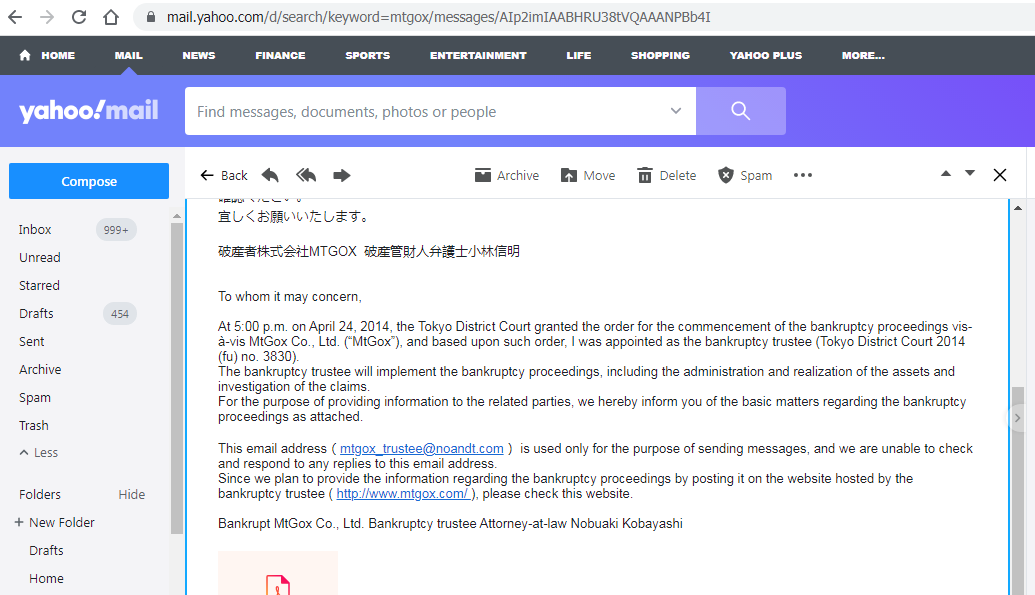Click the message pane scrollbar thumb
The image size is (1035, 595).
(1018, 490)
